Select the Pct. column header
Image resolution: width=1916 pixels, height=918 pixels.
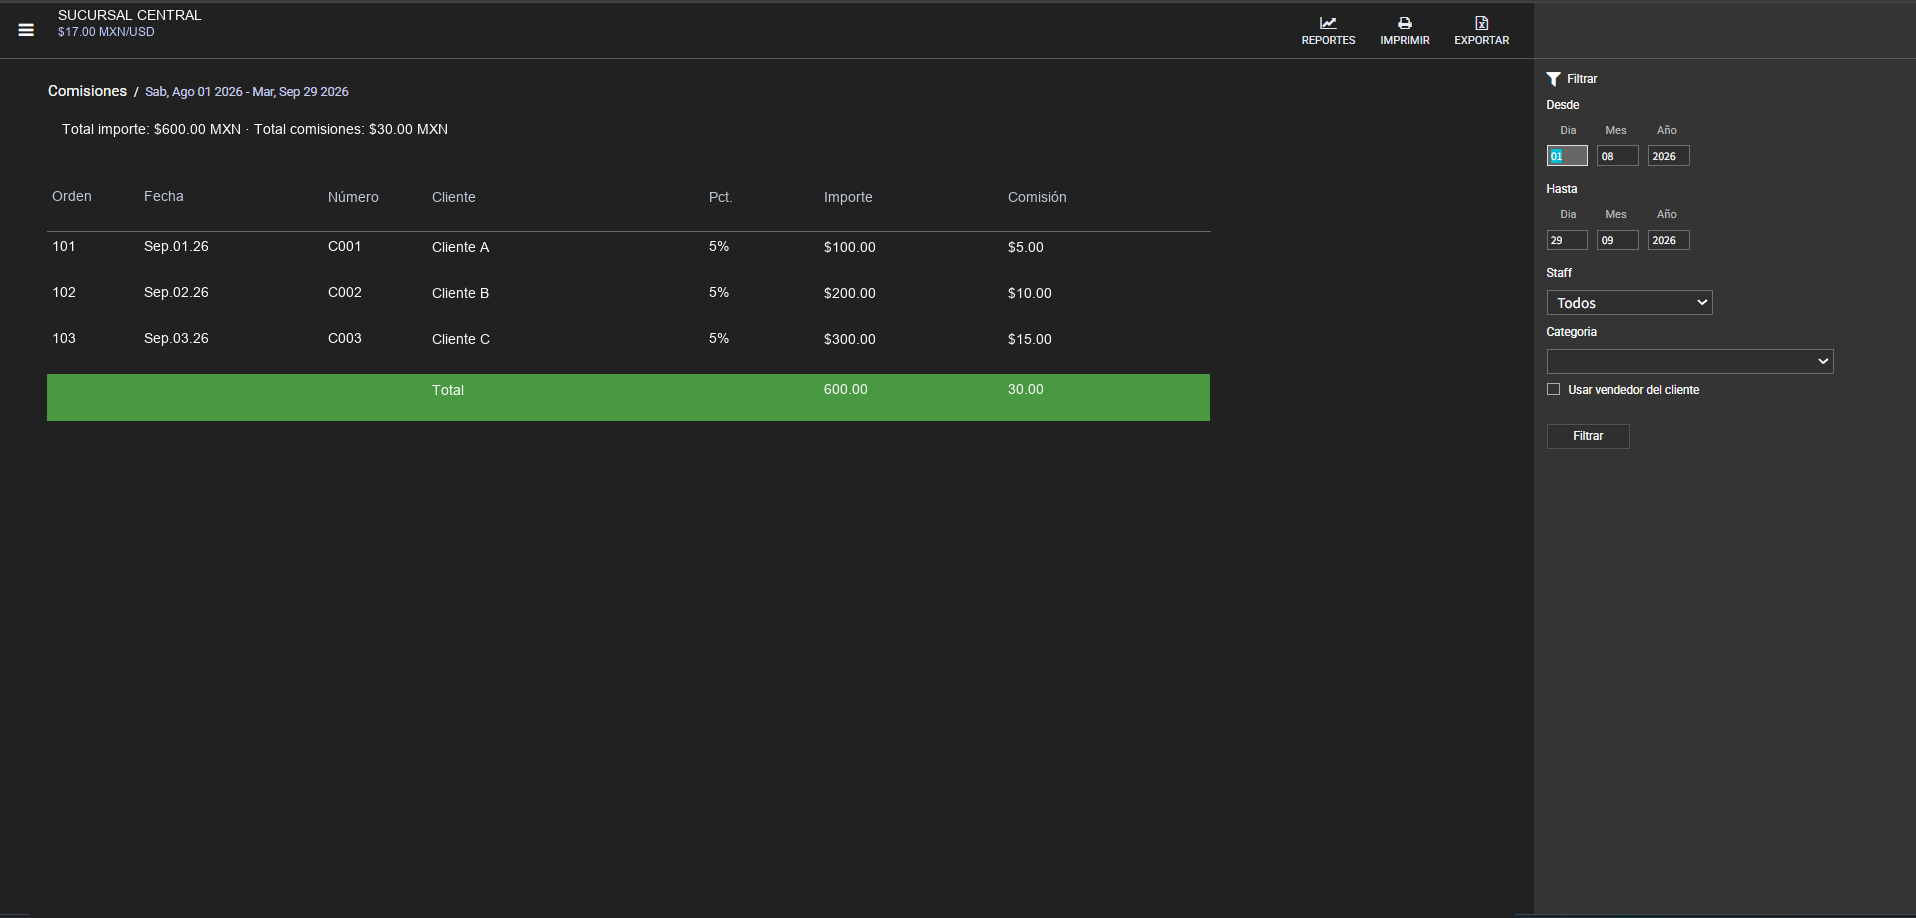pos(721,197)
